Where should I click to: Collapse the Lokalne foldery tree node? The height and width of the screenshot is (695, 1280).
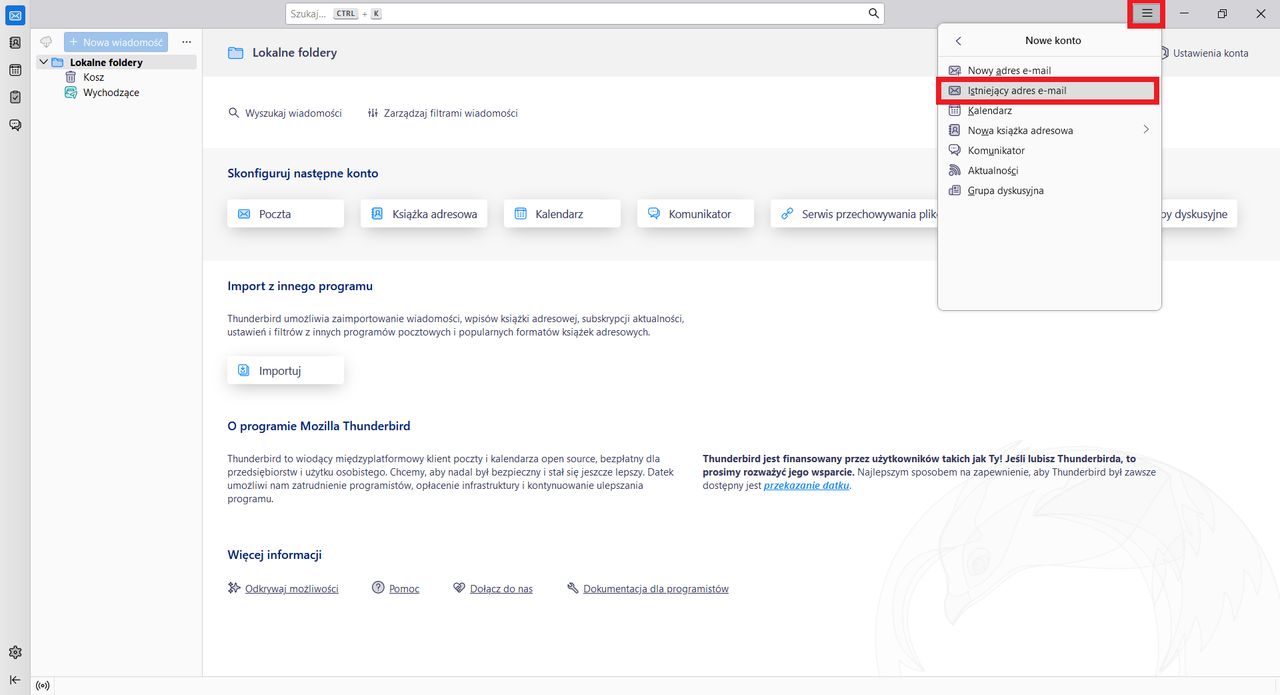pos(43,62)
